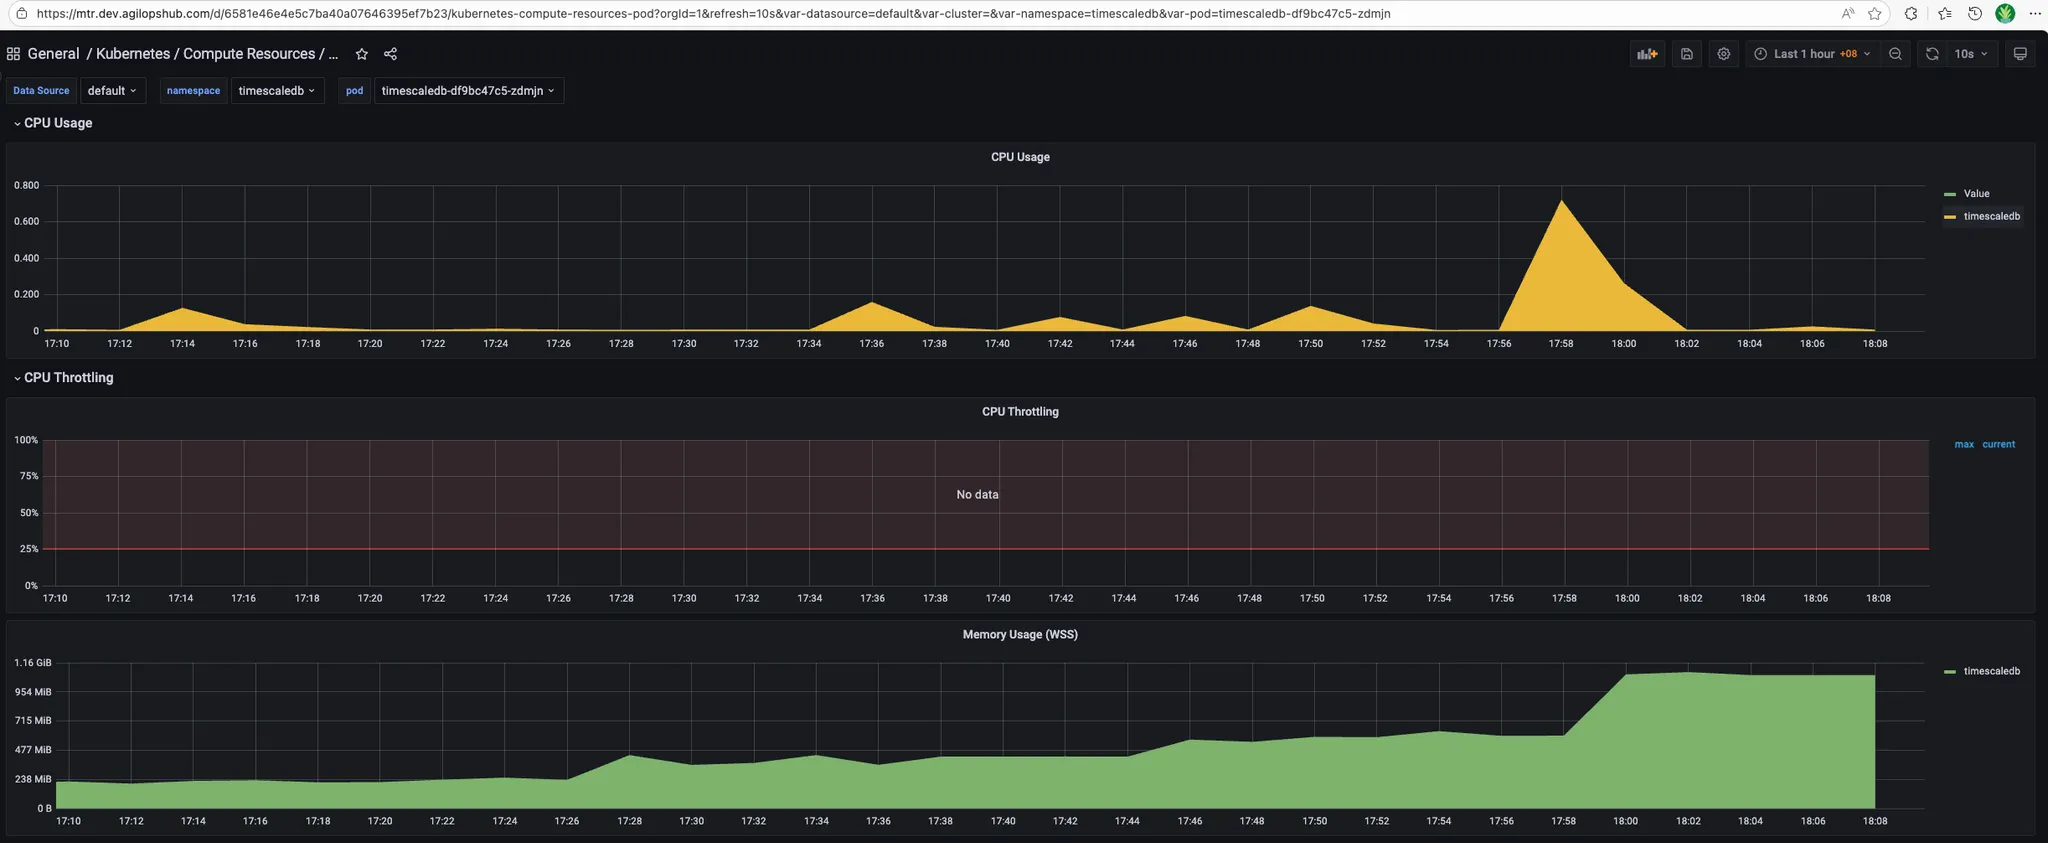The height and width of the screenshot is (843, 2048).
Task: Toggle timescaledb series in CPU Usage legend
Action: [1991, 217]
